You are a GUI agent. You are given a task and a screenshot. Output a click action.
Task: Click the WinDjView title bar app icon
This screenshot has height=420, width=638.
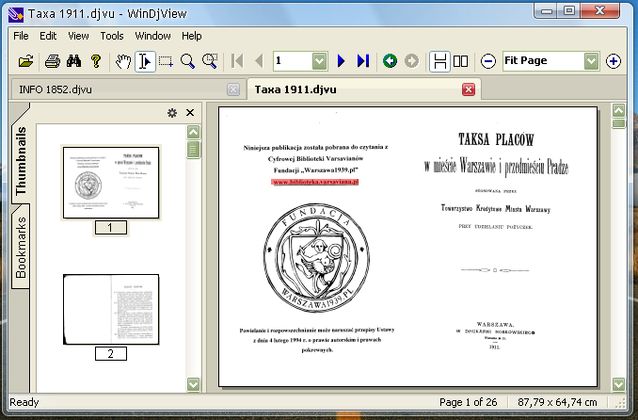16,15
